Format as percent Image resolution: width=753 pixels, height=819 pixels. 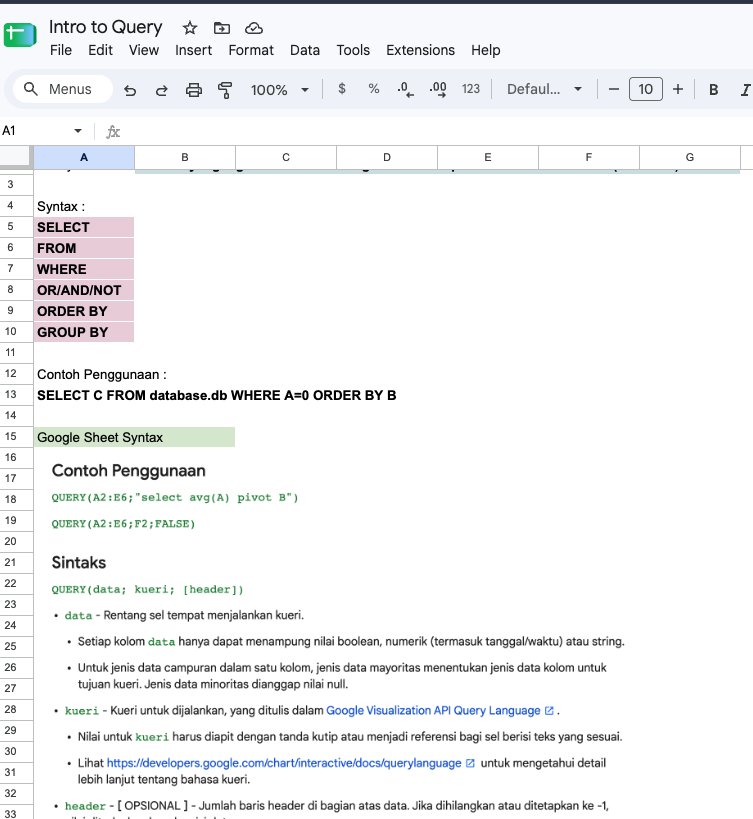point(373,89)
